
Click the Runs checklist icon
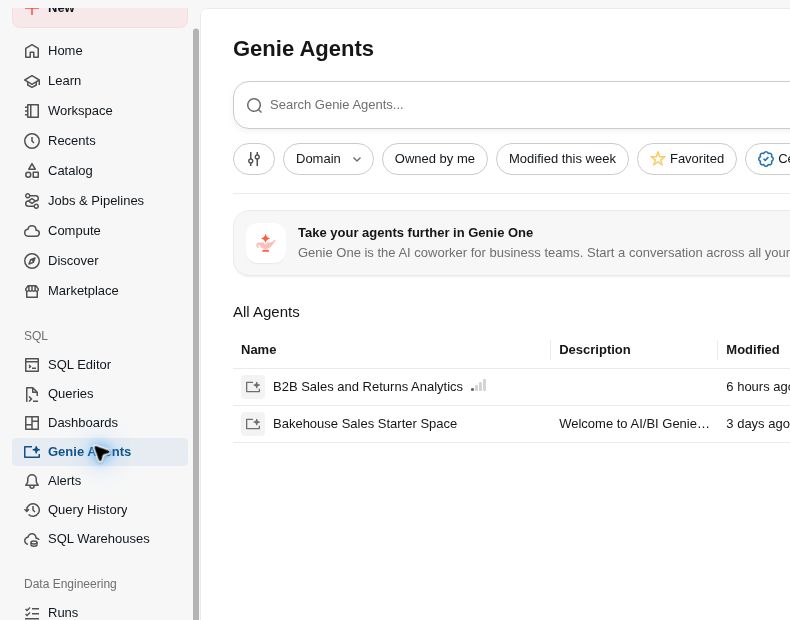32,613
